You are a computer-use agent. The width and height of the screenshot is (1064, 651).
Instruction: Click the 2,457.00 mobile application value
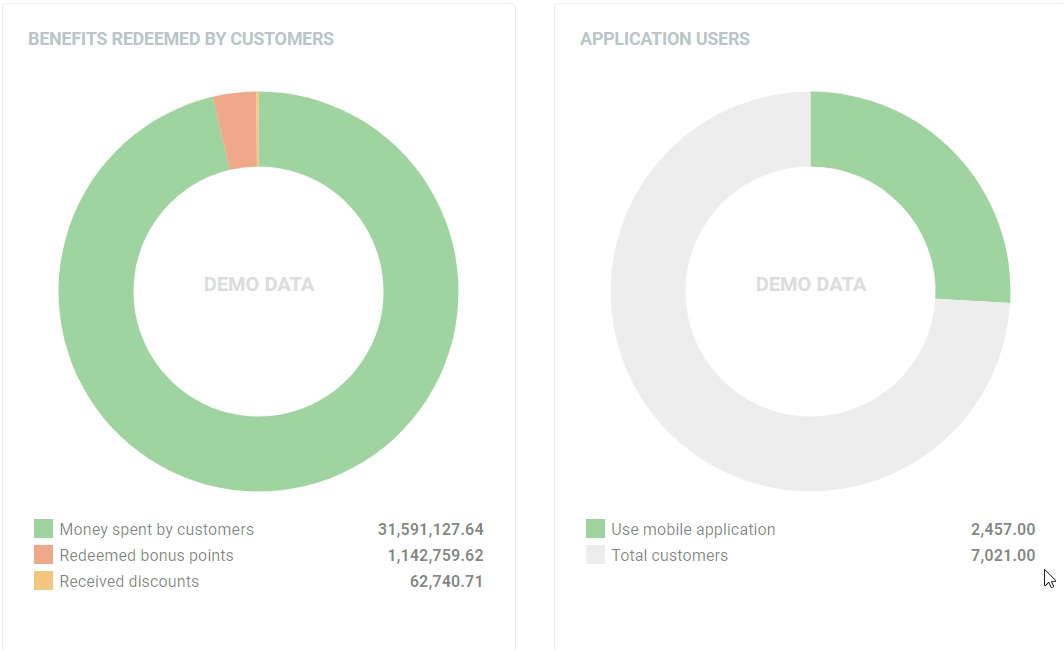pos(1002,529)
